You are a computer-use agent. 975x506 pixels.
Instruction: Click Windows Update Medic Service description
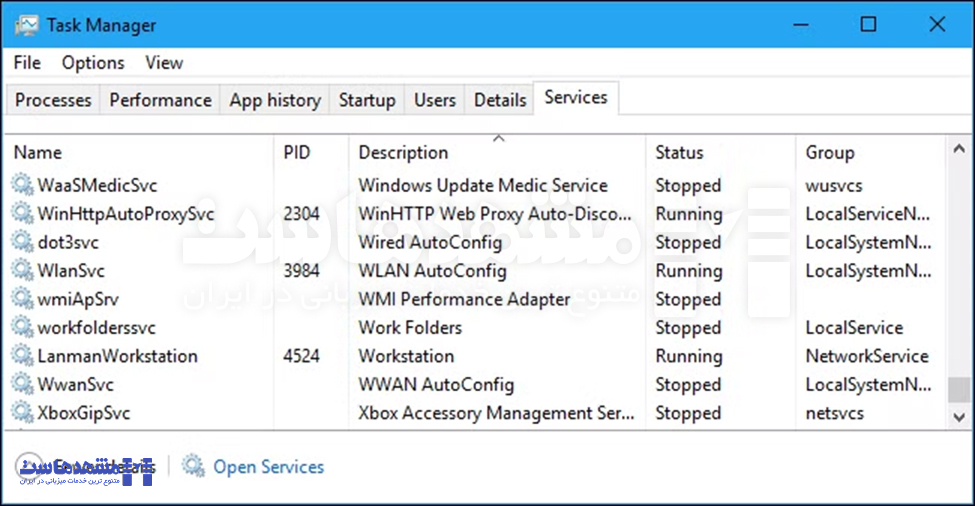coord(483,185)
